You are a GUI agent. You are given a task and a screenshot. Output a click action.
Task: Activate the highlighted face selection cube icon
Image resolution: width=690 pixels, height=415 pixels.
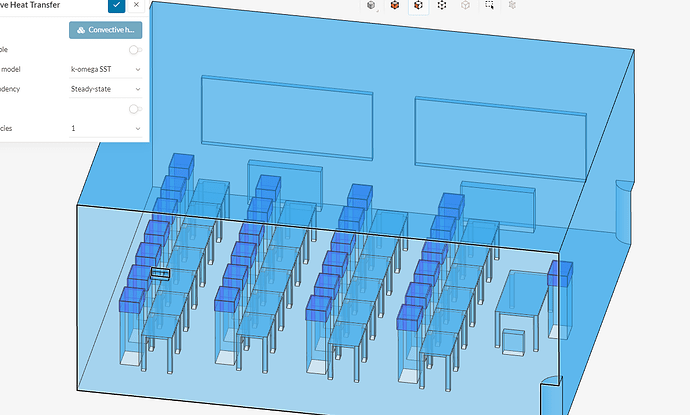[418, 5]
